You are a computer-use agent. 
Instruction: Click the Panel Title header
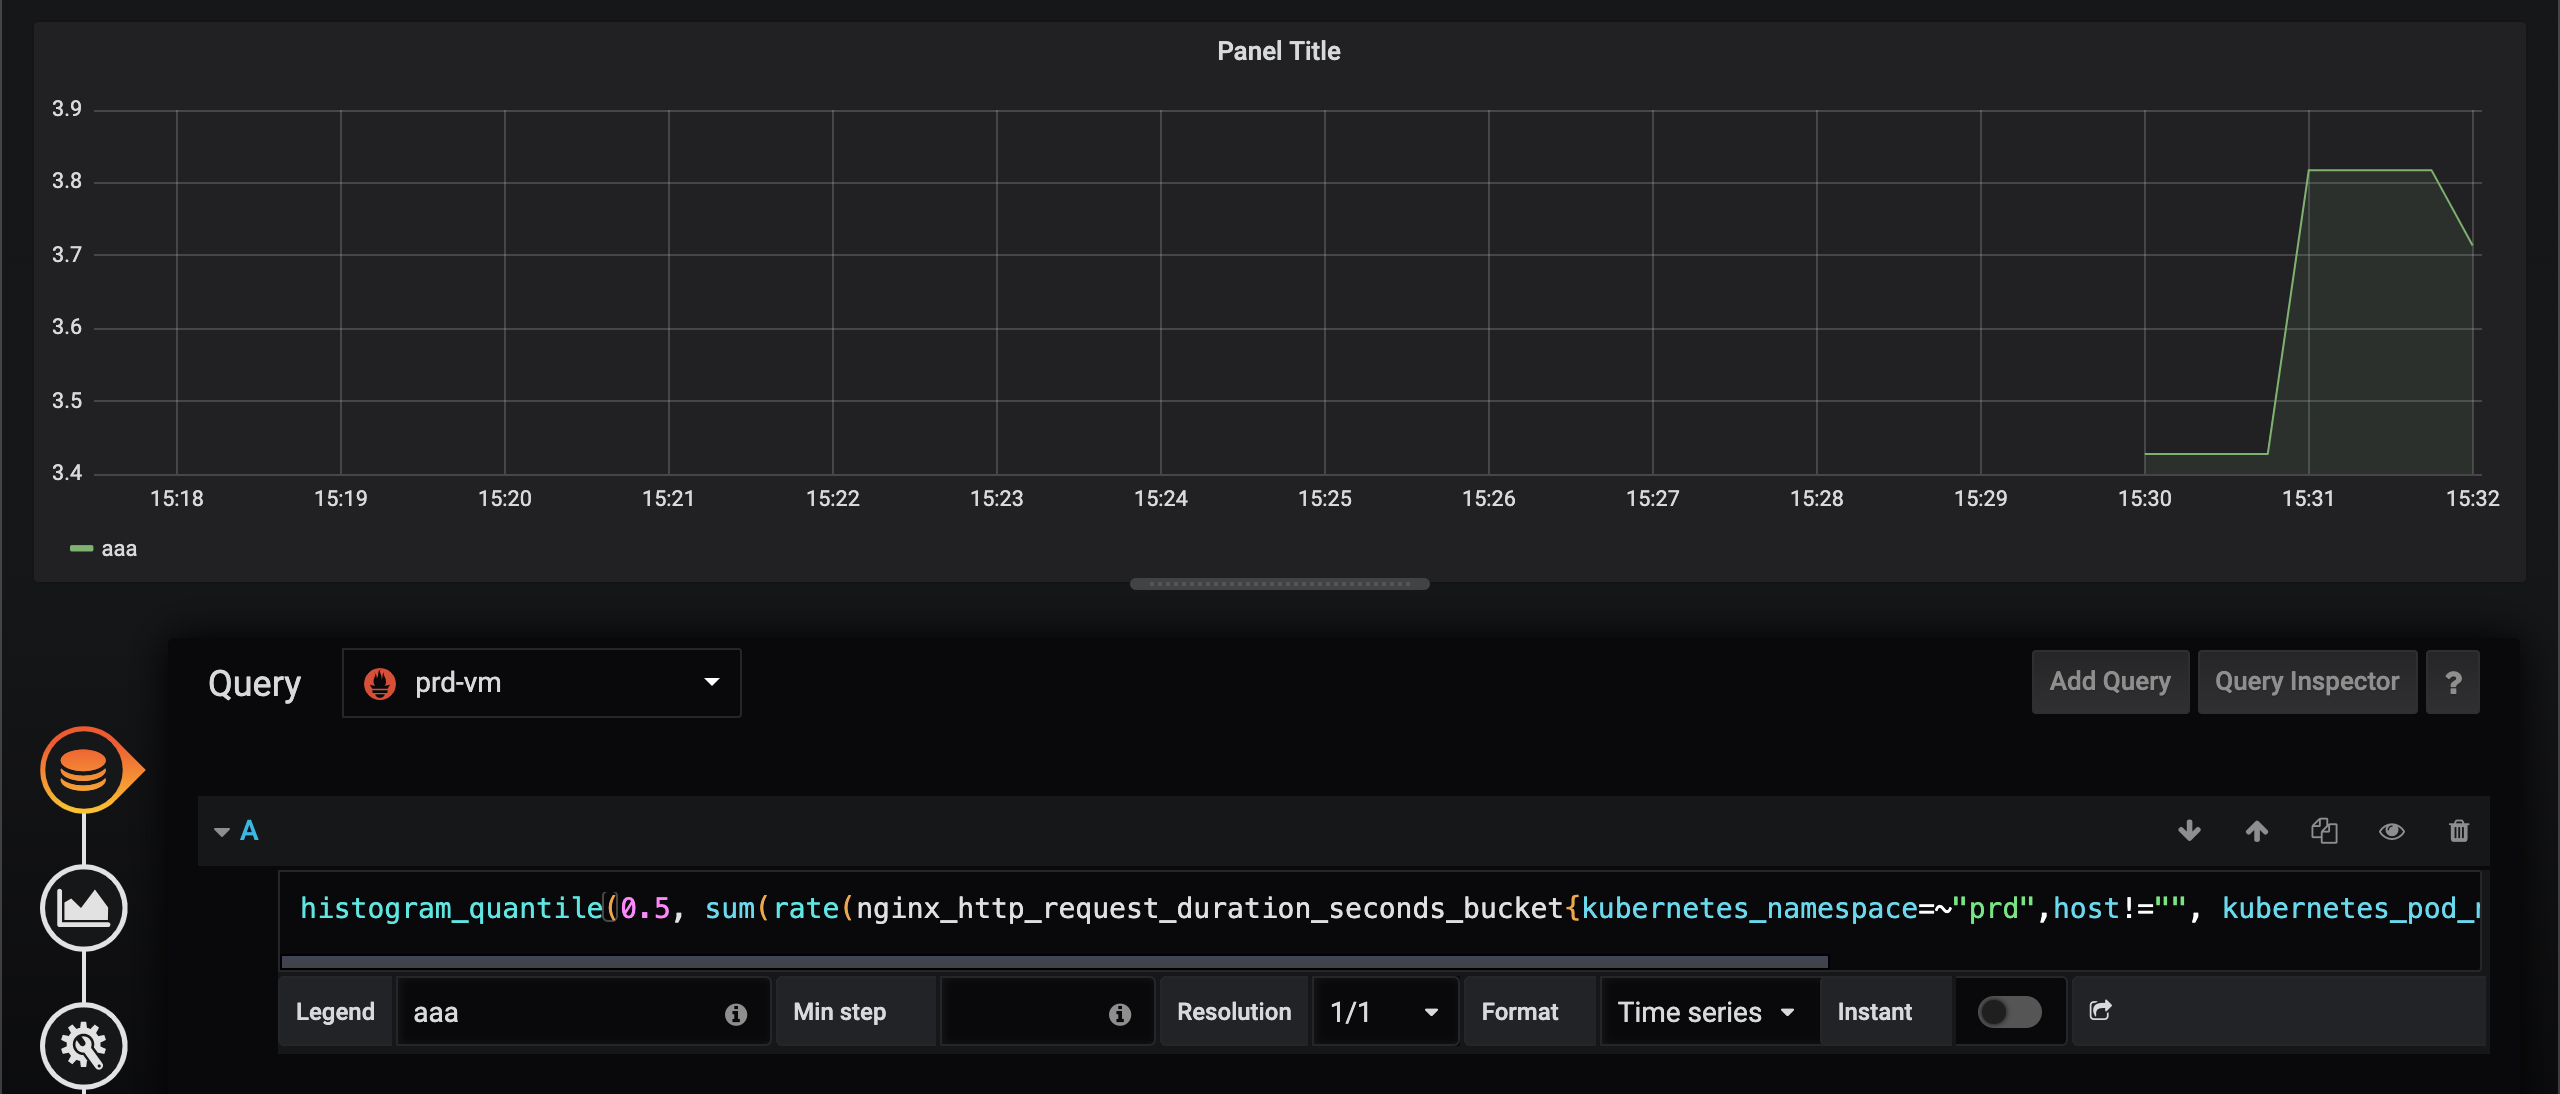[x=1278, y=51]
